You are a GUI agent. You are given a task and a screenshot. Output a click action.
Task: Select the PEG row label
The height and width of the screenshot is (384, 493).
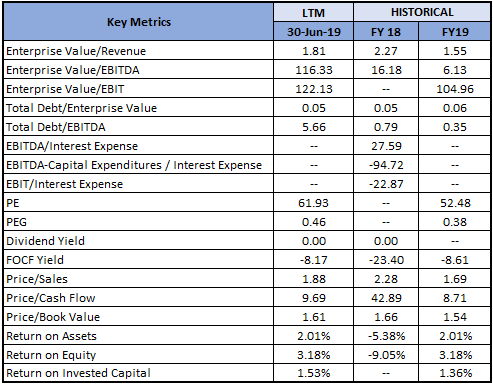[16, 222]
